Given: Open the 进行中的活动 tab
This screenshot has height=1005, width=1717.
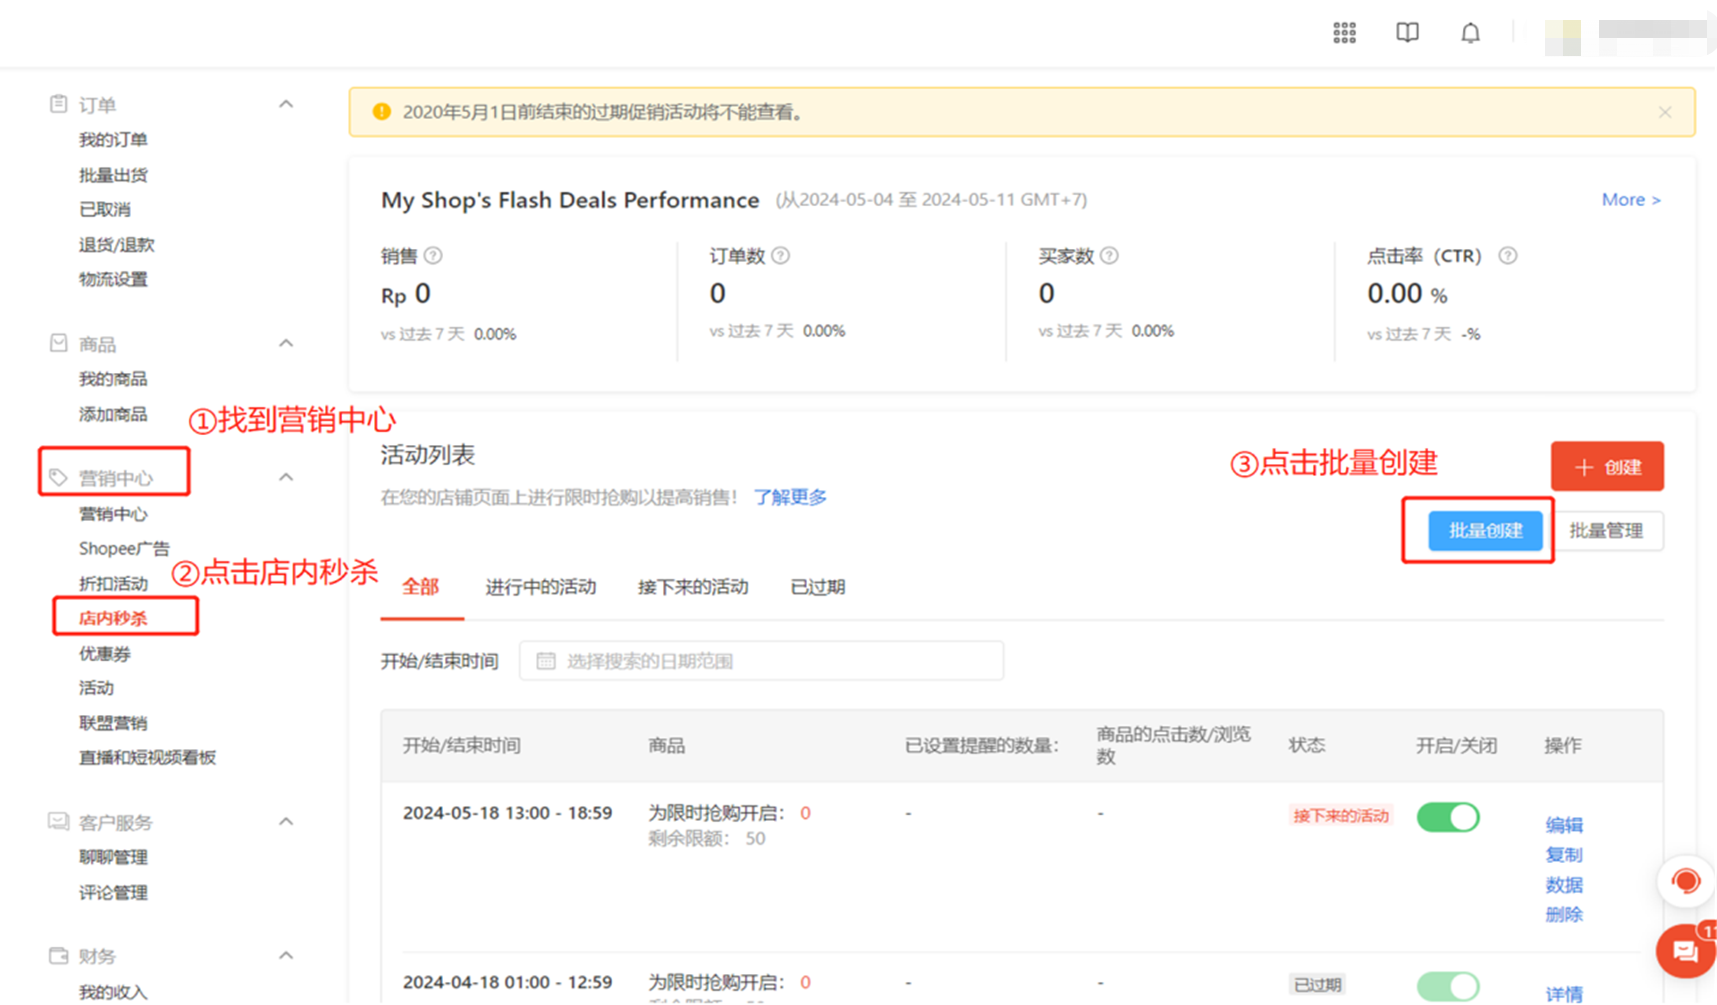Looking at the screenshot, I should coord(540,587).
